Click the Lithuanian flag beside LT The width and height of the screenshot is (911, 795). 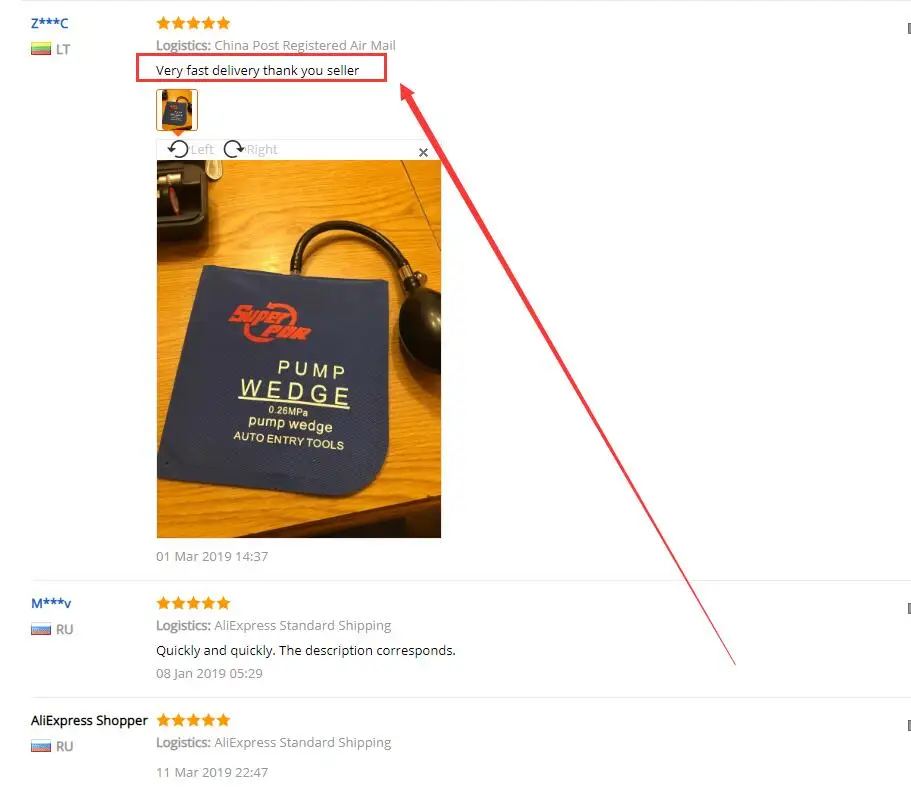41,49
